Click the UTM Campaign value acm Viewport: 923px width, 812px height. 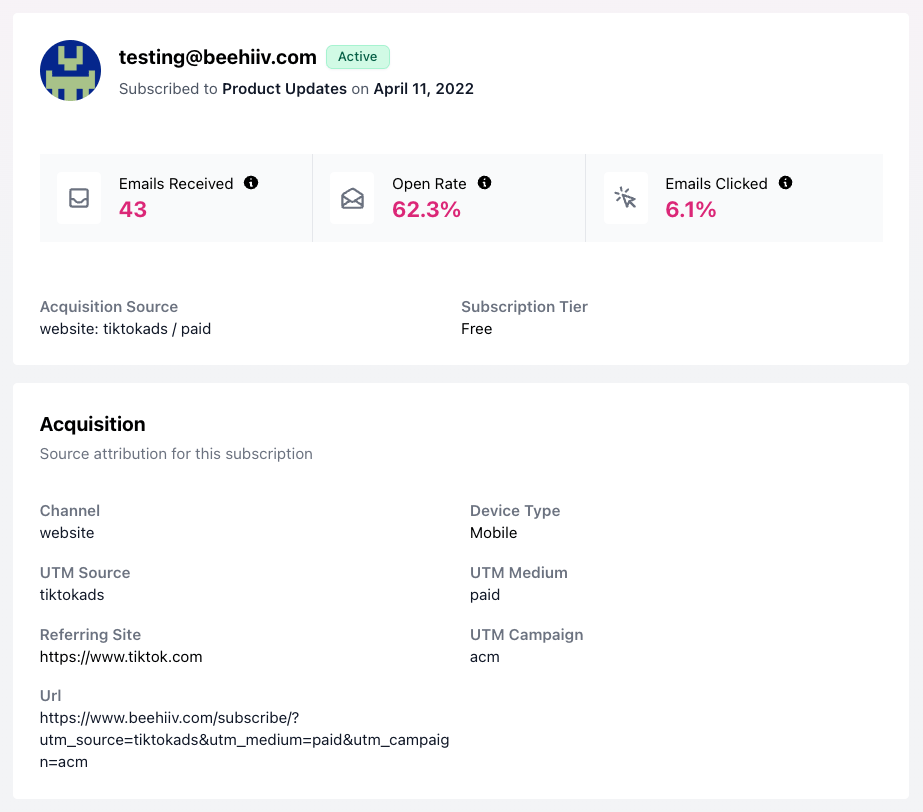pyautogui.click(x=484, y=657)
